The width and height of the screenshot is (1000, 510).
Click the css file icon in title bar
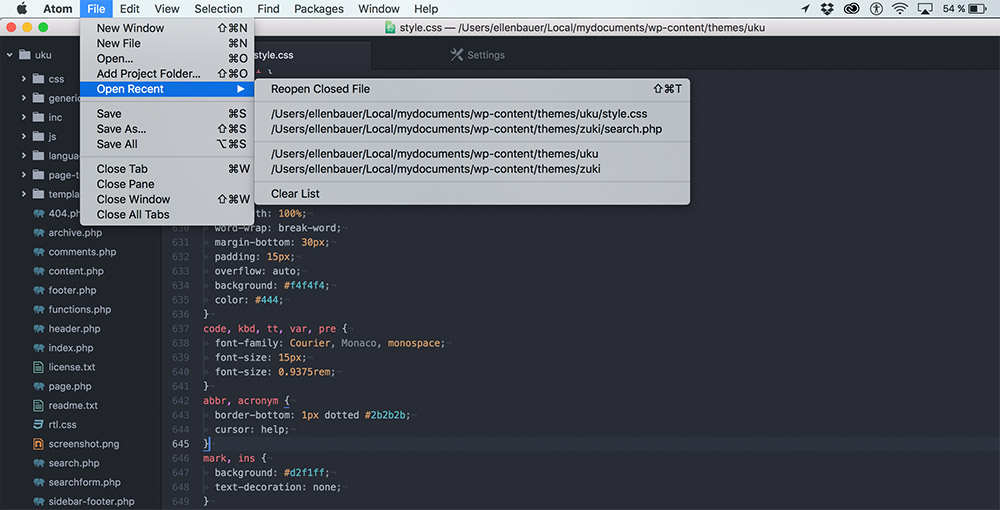pyautogui.click(x=390, y=27)
